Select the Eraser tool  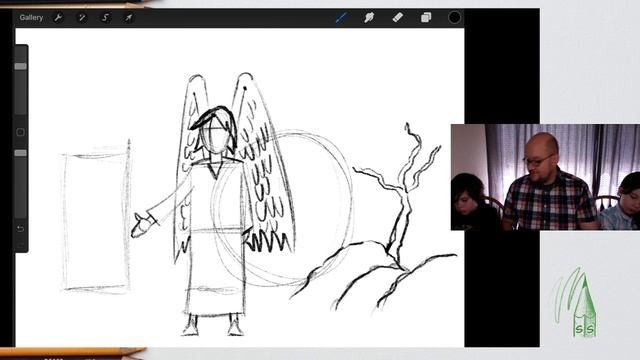(398, 18)
